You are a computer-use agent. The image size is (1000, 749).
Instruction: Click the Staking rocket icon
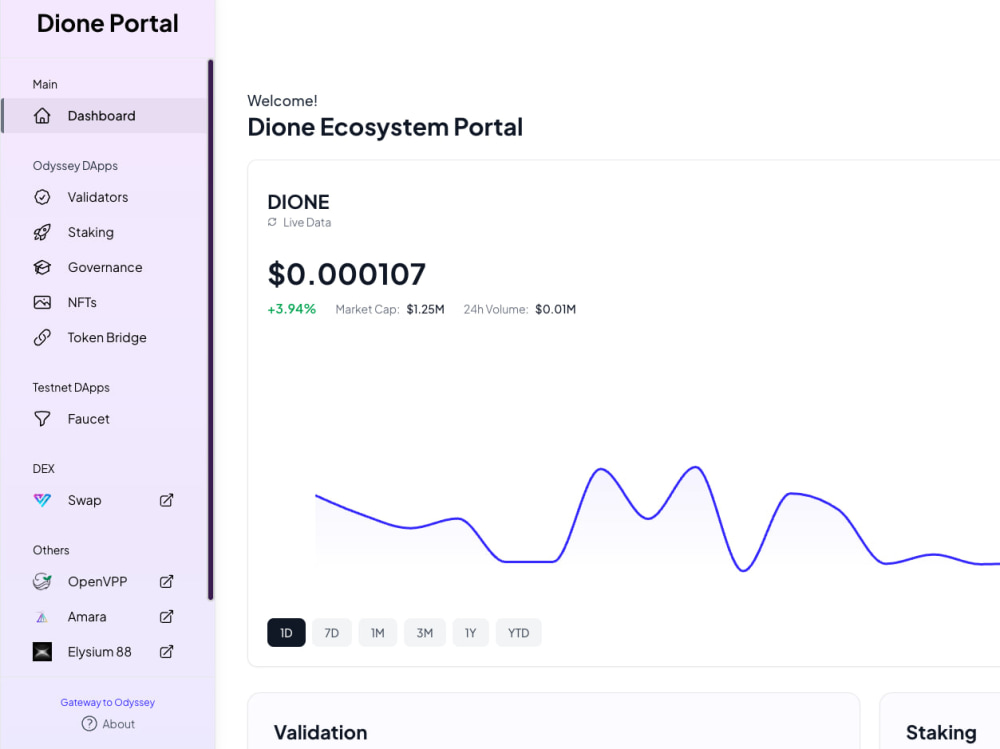[42, 232]
